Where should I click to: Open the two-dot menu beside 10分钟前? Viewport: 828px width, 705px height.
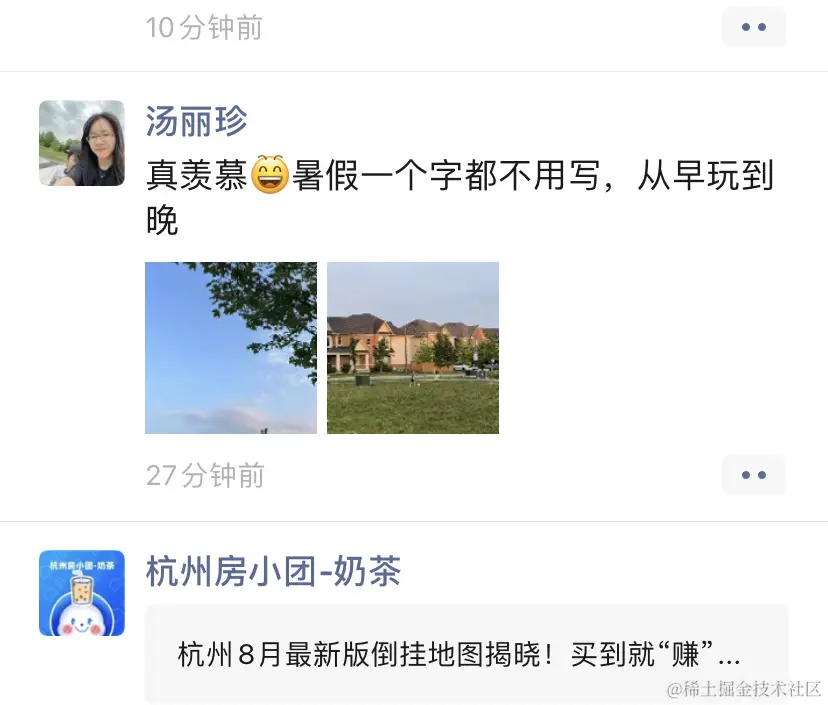tap(754, 27)
